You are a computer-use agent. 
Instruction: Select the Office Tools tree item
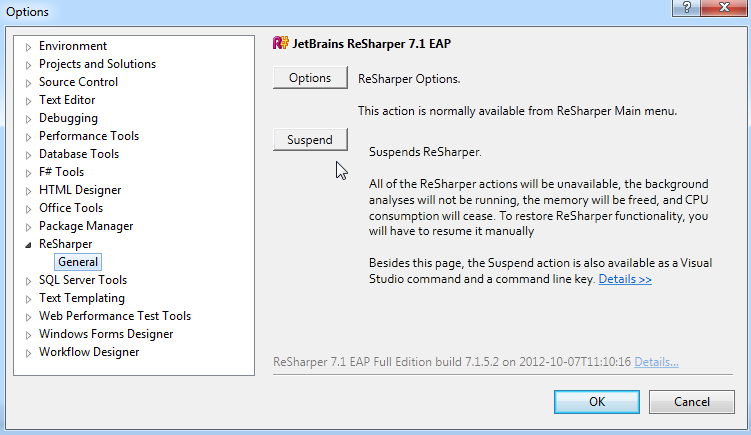(71, 208)
